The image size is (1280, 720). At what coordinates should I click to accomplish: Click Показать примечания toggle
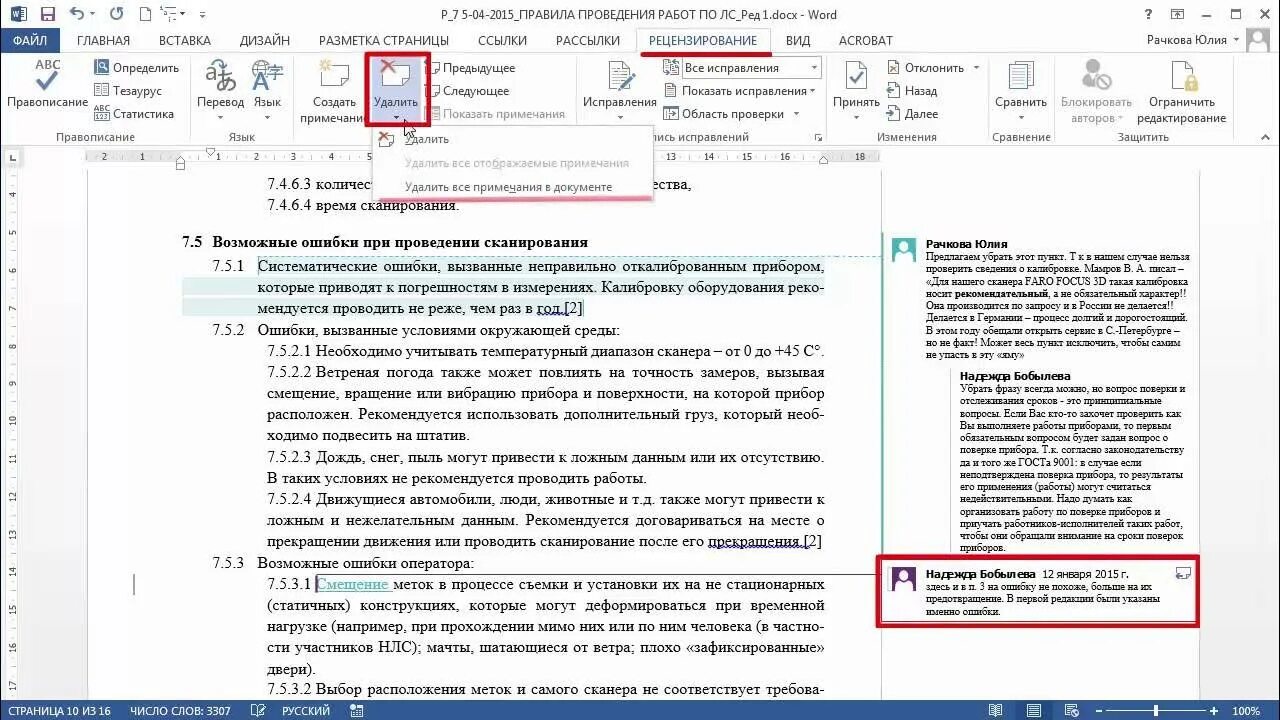[496, 114]
